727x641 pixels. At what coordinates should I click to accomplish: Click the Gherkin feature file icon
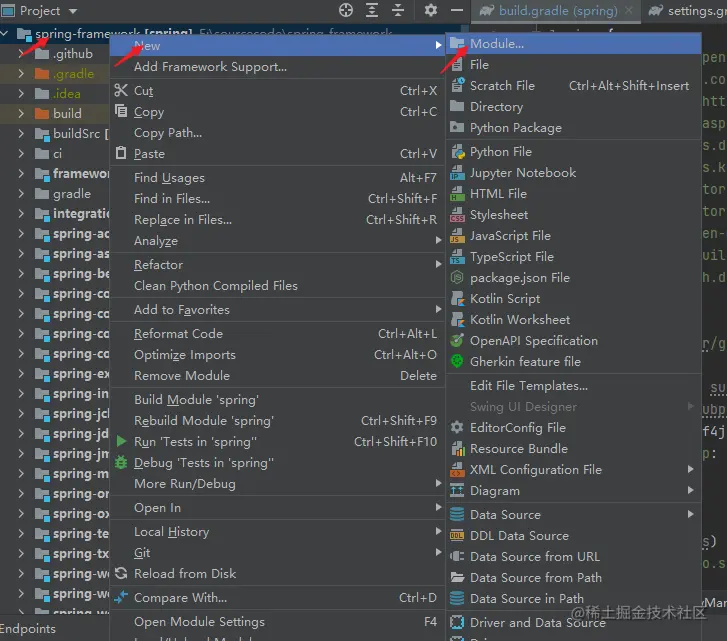point(457,361)
